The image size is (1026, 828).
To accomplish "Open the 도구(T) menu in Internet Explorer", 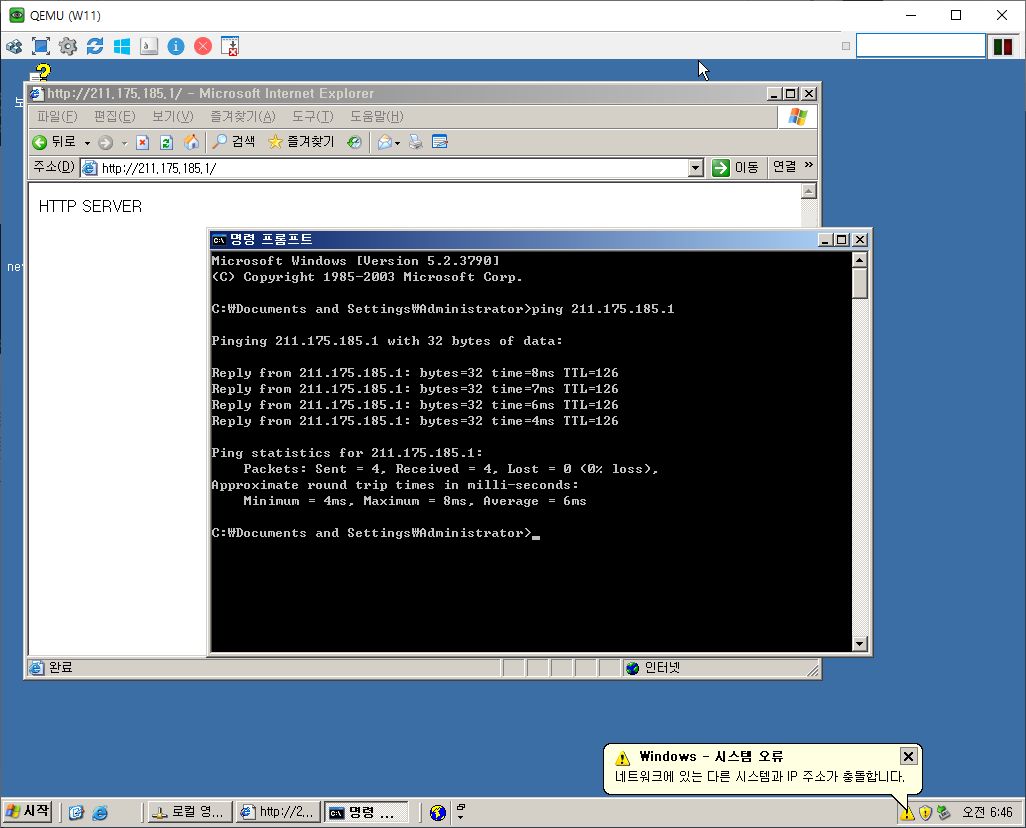I will pos(313,117).
